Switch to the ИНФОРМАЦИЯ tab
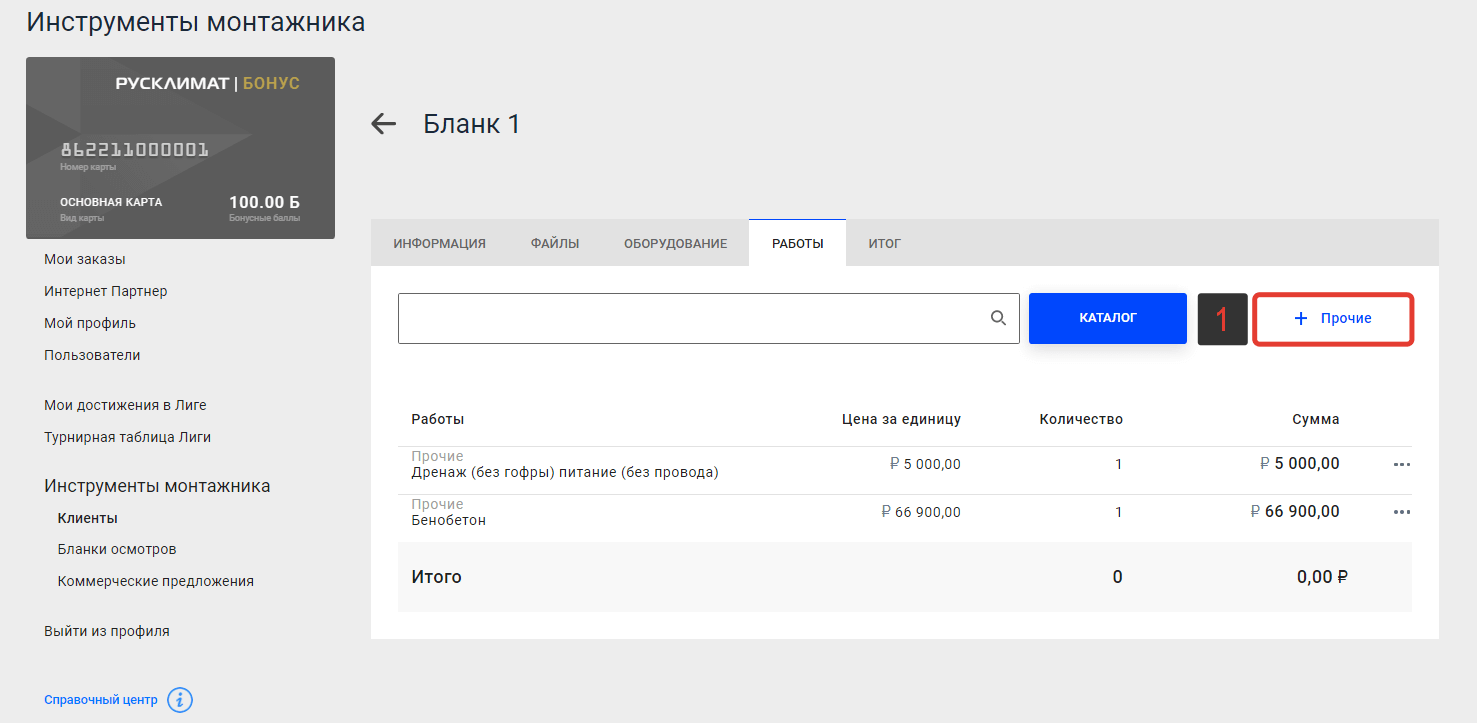 tap(439, 243)
